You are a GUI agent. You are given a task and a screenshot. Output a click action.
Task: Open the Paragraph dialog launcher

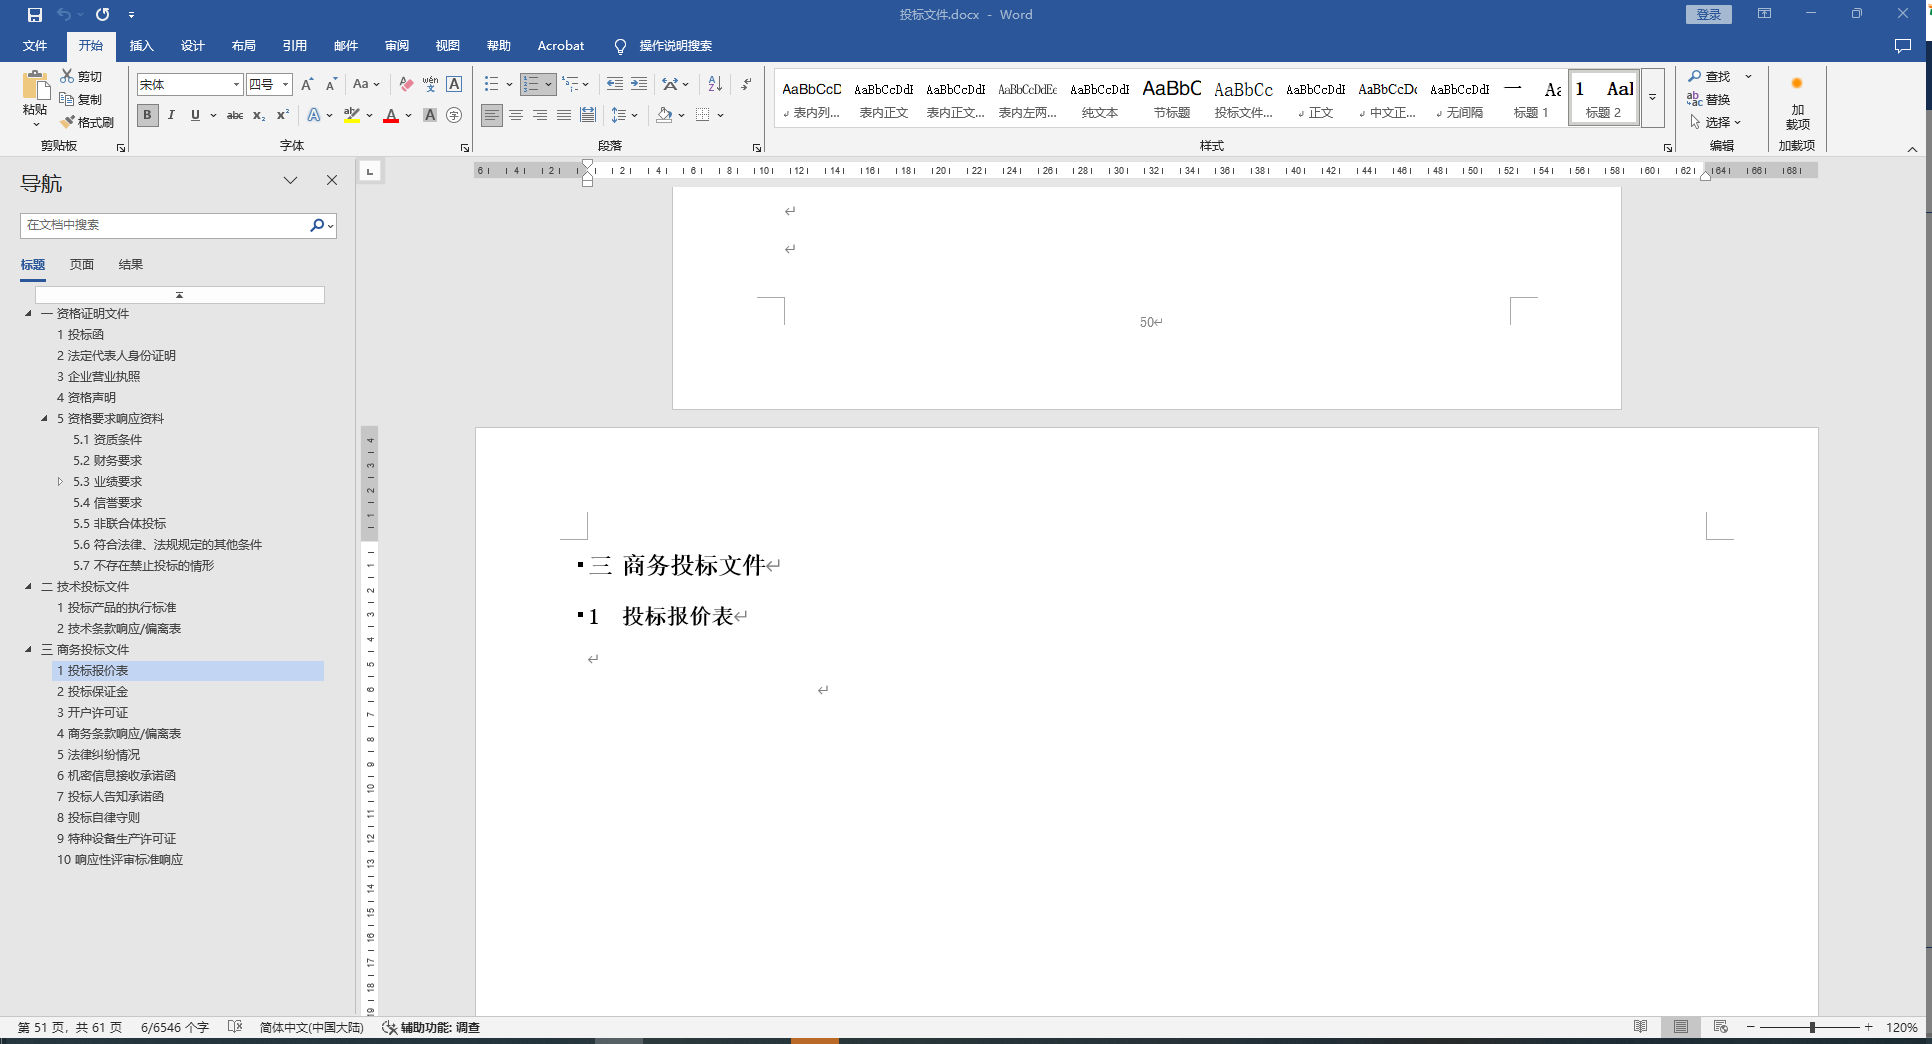point(757,147)
